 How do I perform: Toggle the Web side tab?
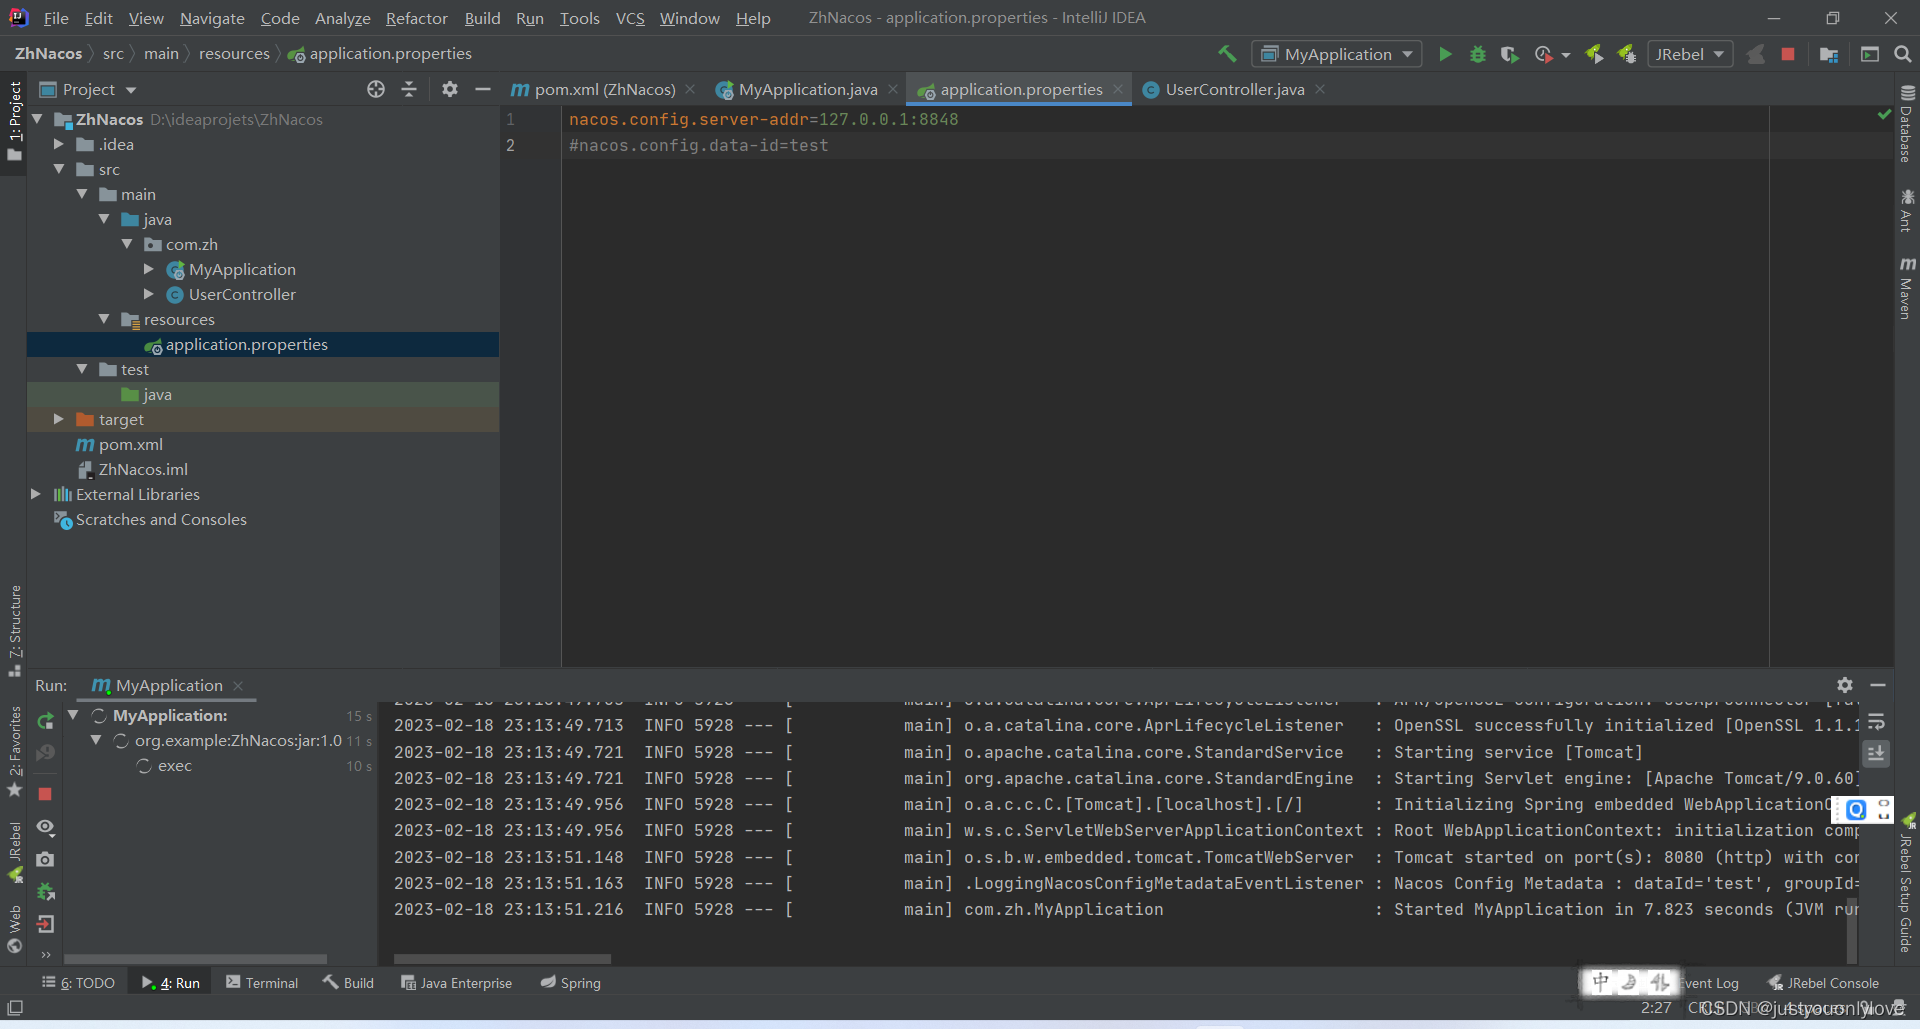[x=14, y=929]
